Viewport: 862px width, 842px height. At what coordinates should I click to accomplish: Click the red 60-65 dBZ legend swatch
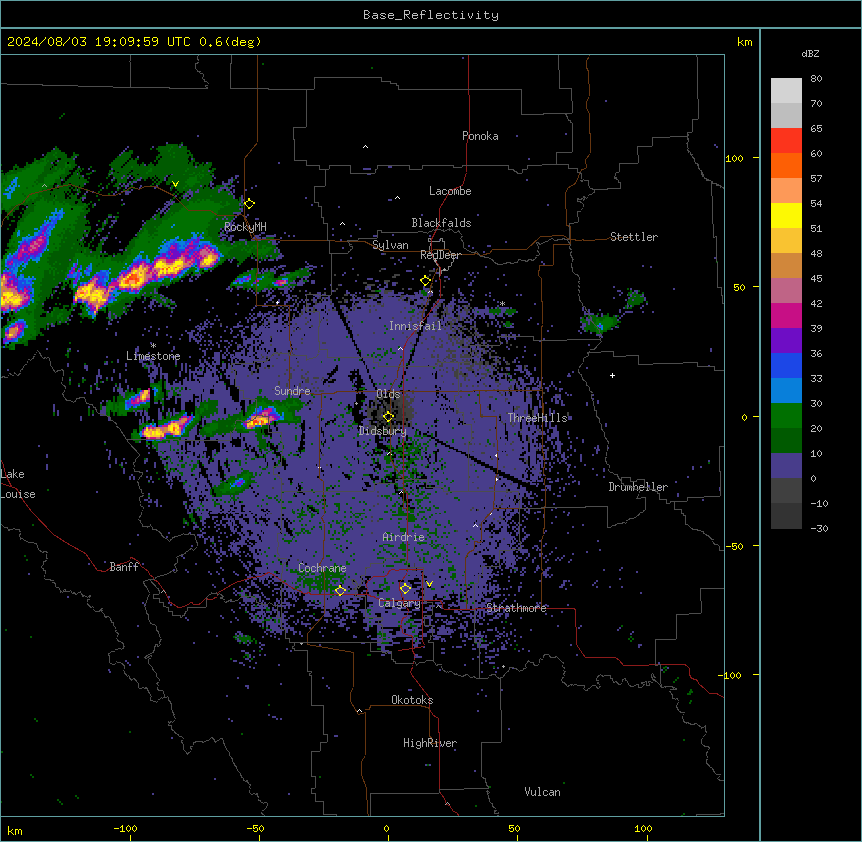coord(786,141)
